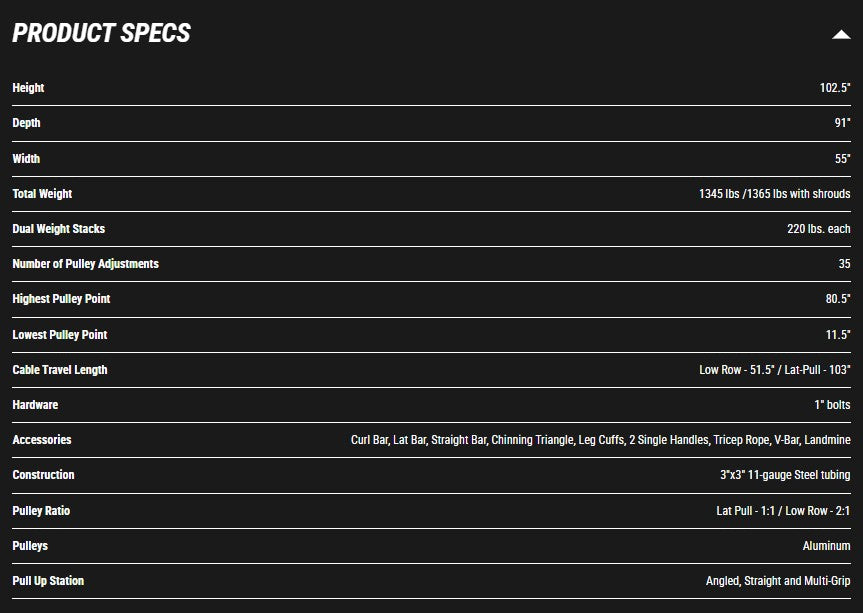Click the Width row label
863x613 pixels.
[26, 159]
